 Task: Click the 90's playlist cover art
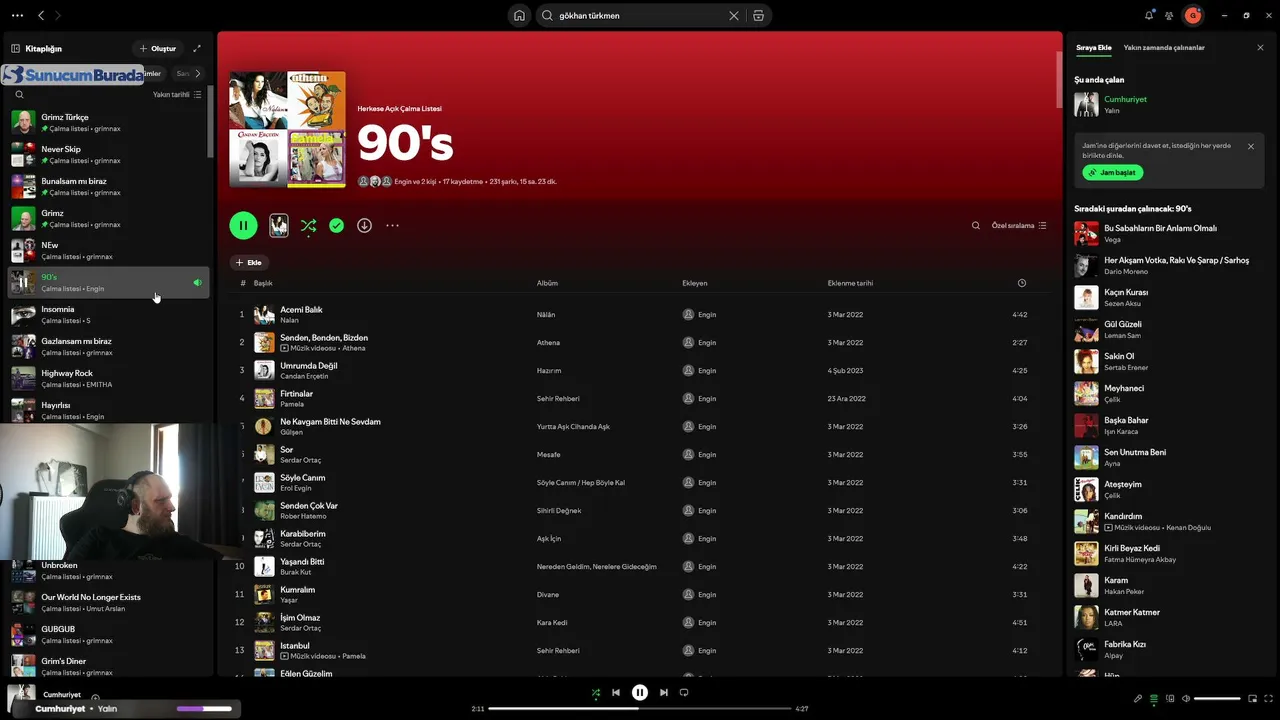[x=287, y=129]
